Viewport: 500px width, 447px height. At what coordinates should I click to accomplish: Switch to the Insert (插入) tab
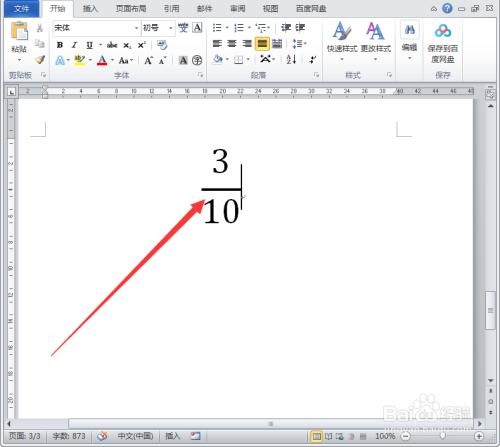[90, 8]
